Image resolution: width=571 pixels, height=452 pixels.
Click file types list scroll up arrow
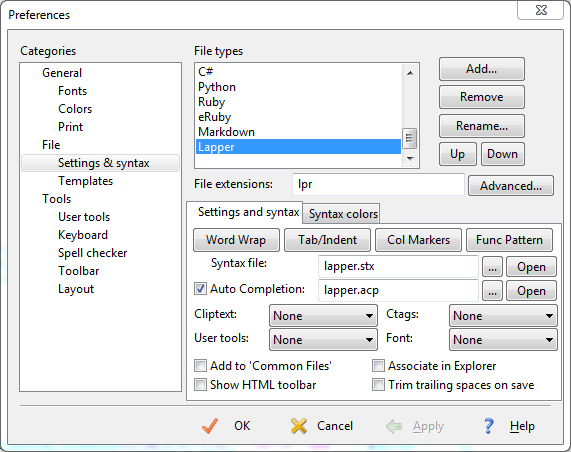[x=410, y=73]
